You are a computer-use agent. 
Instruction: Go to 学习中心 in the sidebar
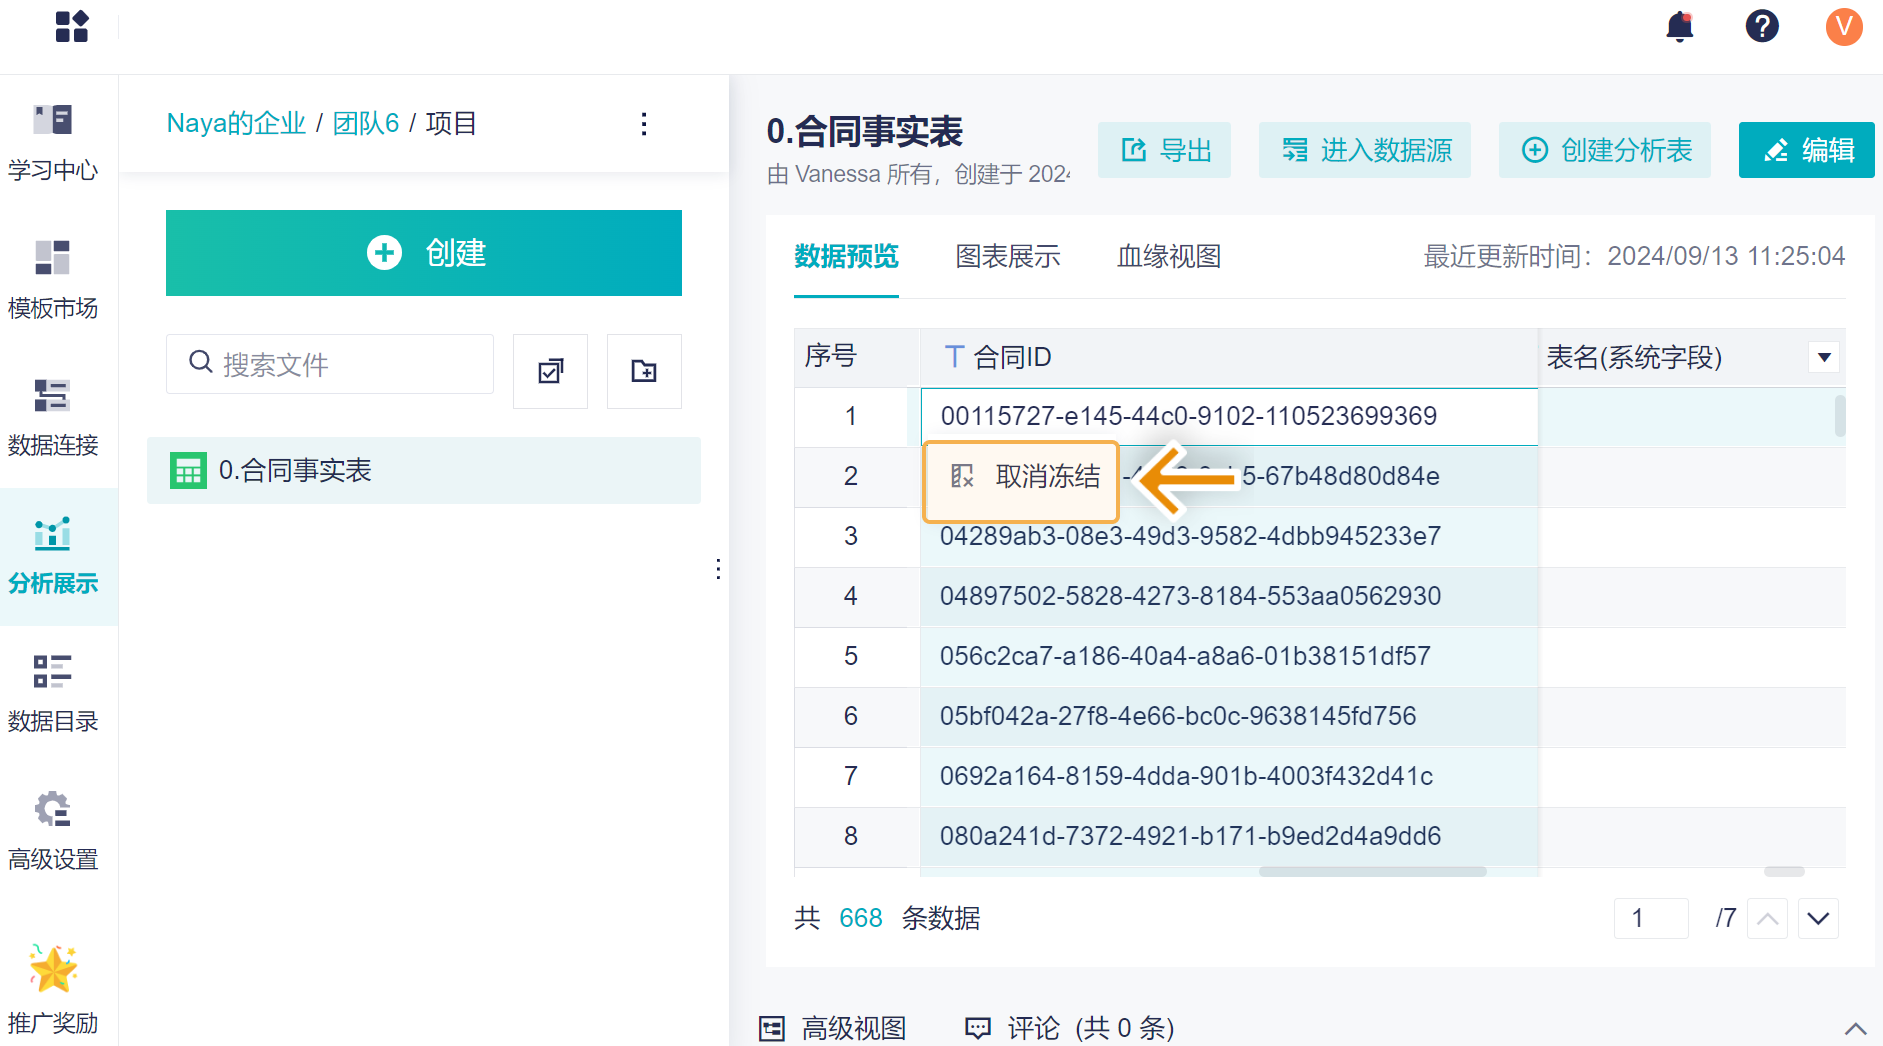53,144
